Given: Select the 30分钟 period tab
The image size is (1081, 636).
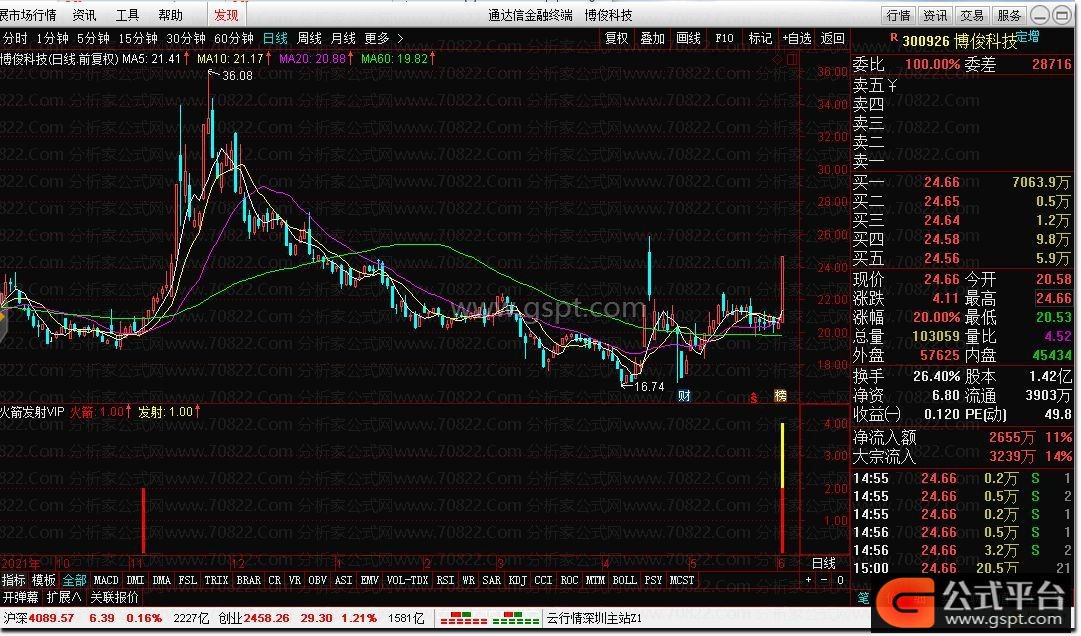Looking at the screenshot, I should click(x=185, y=39).
